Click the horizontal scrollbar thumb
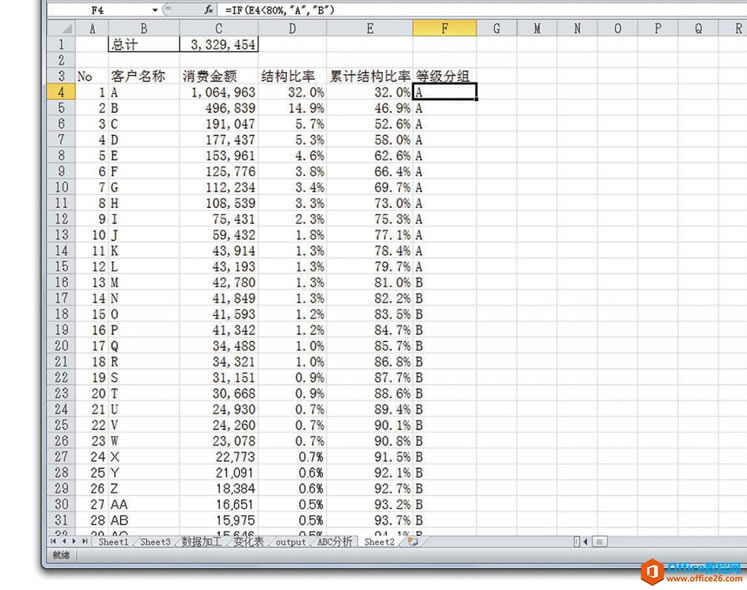This screenshot has height=590, width=747. coord(600,541)
